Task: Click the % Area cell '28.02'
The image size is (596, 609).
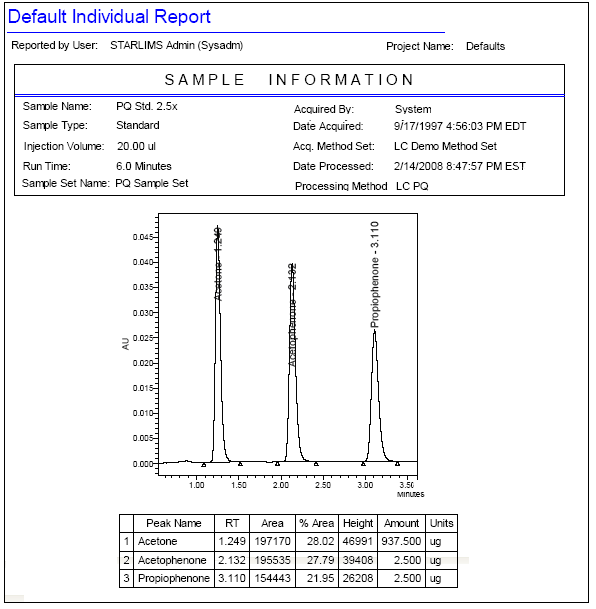Action: pos(317,541)
